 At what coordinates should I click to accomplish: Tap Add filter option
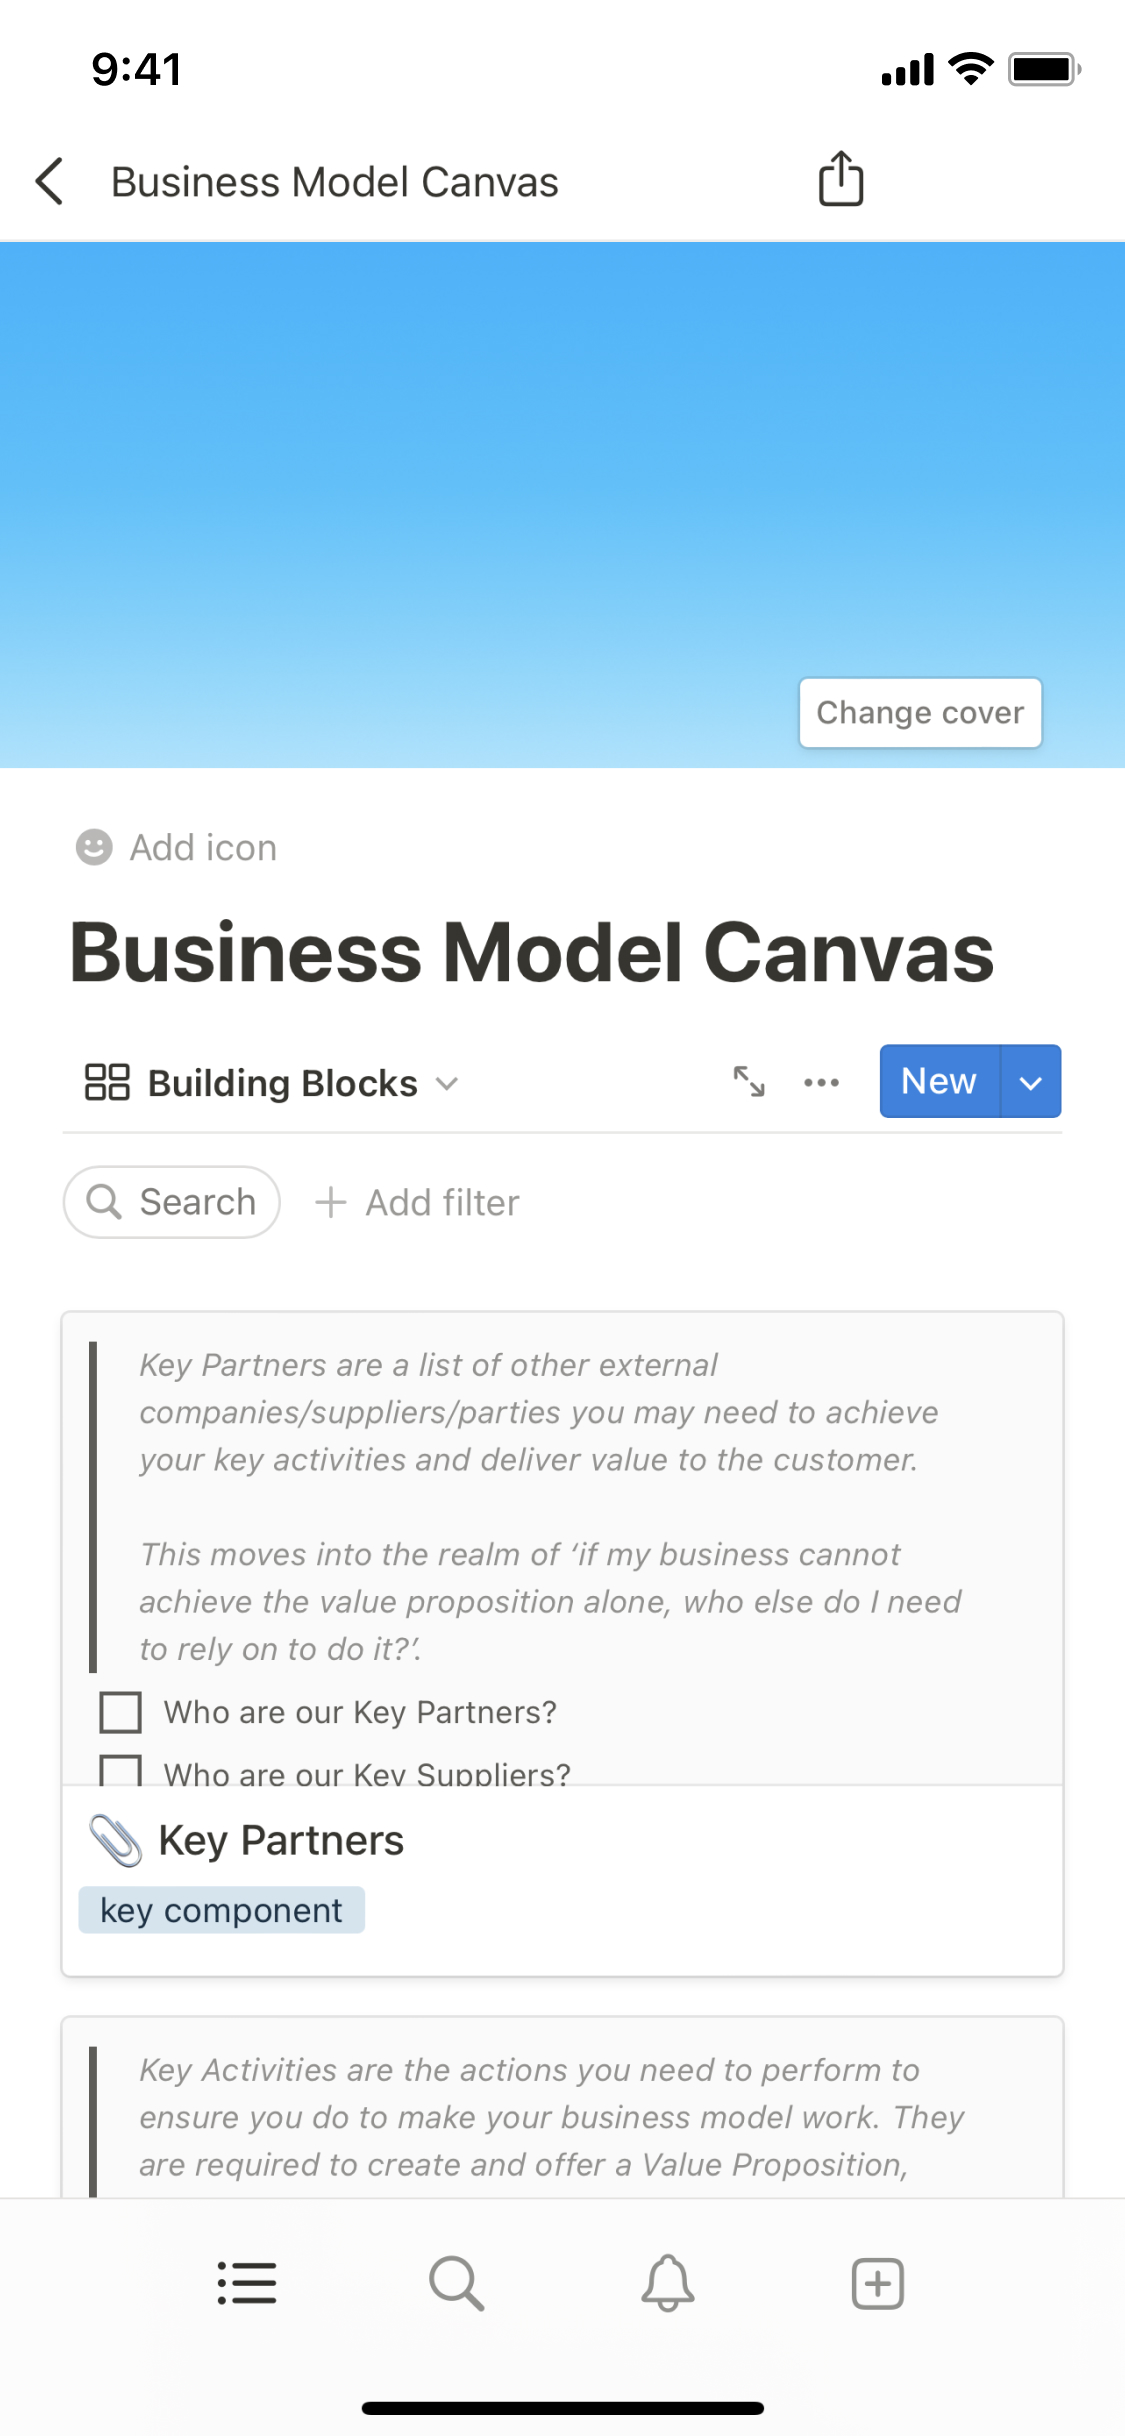(x=418, y=1202)
